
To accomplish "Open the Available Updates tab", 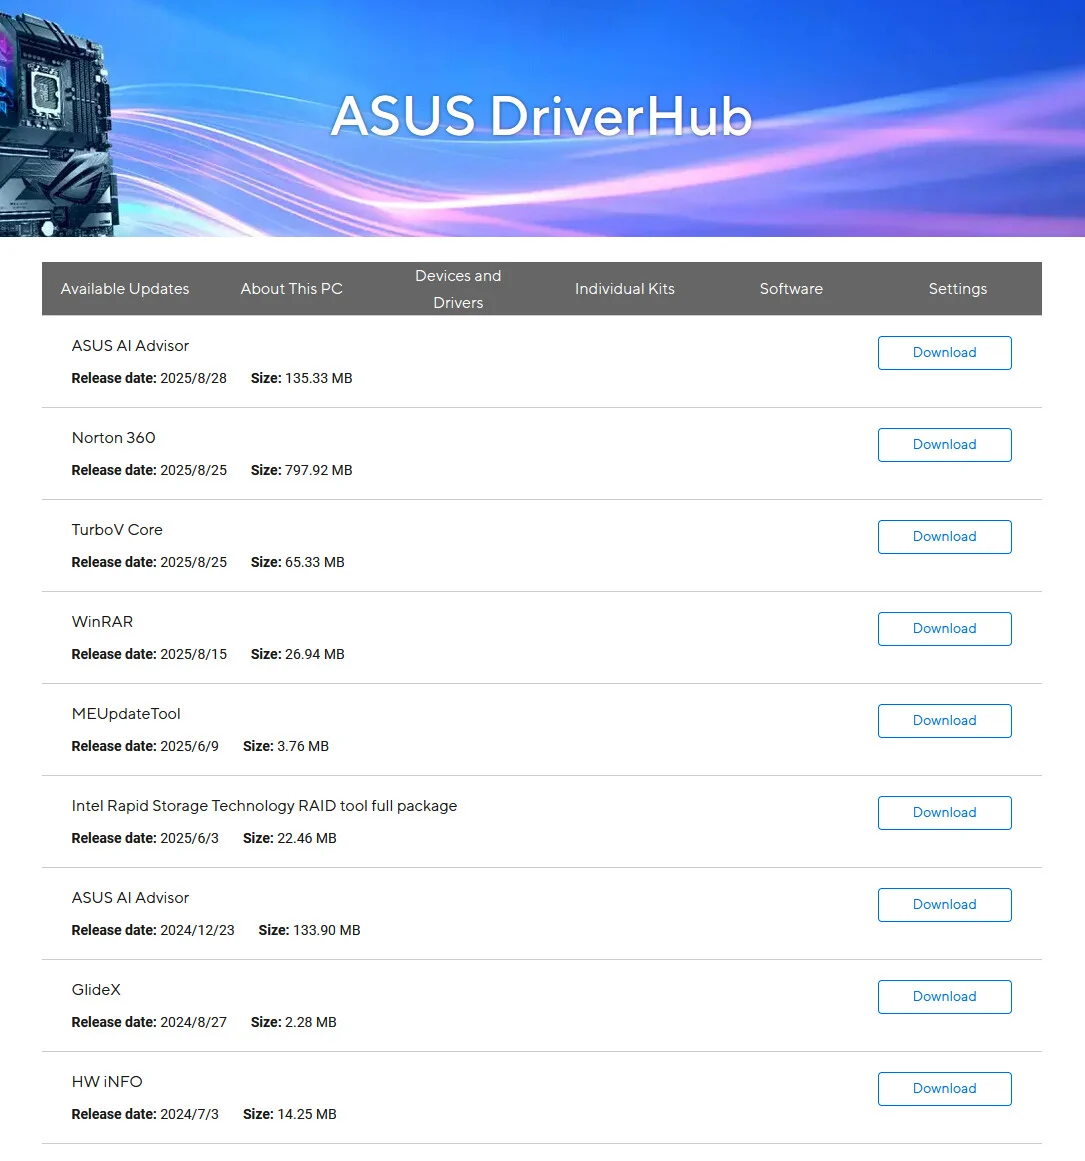I will pos(125,289).
